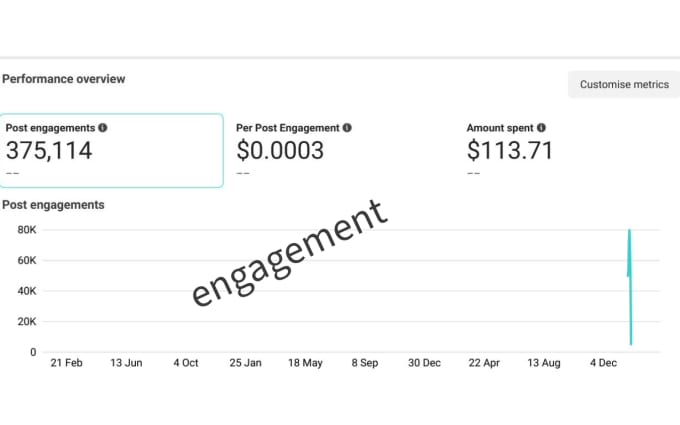Click the 30 Dec date label
This screenshot has height=425, width=680.
pyautogui.click(x=424, y=363)
